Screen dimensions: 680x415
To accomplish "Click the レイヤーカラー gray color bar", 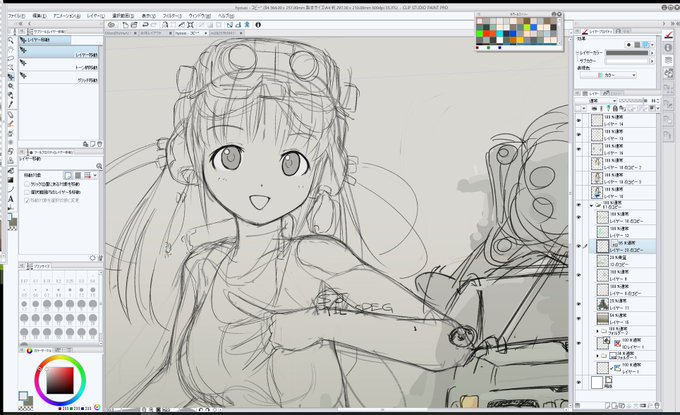I will pyautogui.click(x=627, y=53).
